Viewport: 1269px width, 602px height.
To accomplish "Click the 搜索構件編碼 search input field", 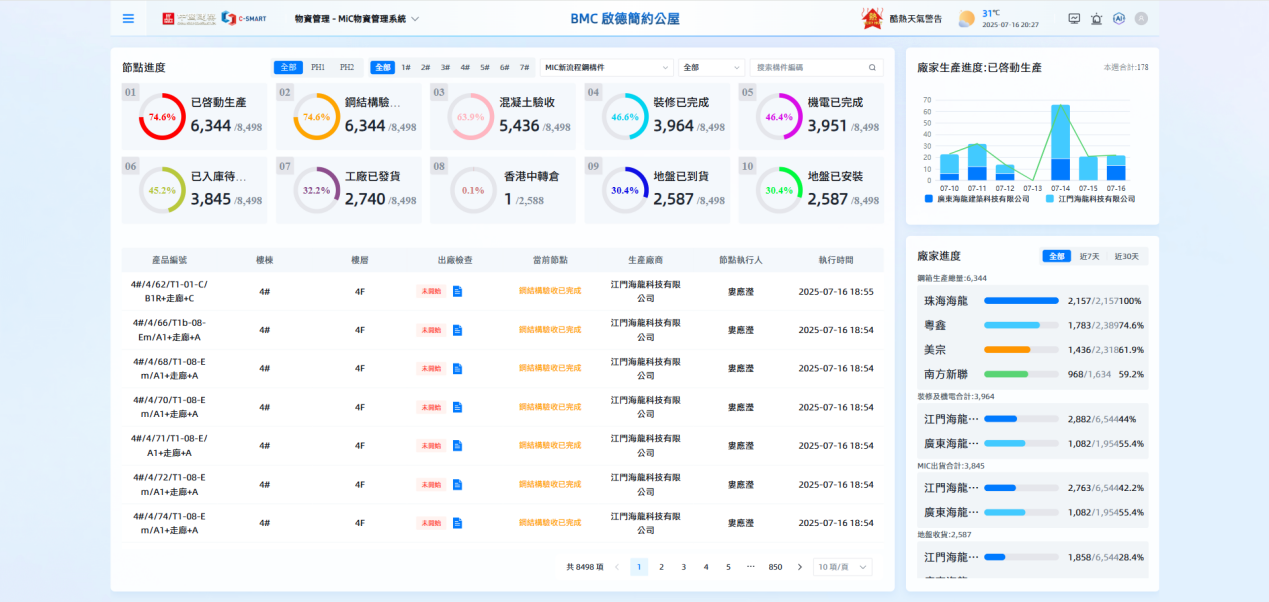I will pyautogui.click(x=808, y=68).
